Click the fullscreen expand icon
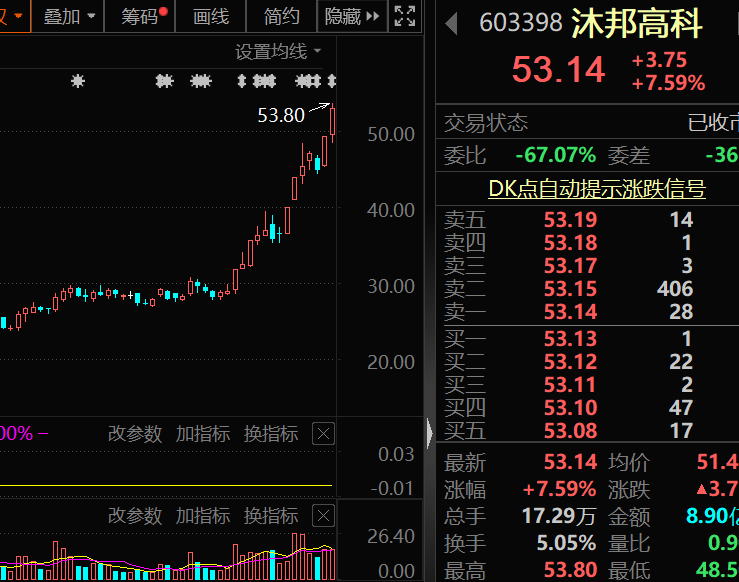739x582 pixels. 405,16
